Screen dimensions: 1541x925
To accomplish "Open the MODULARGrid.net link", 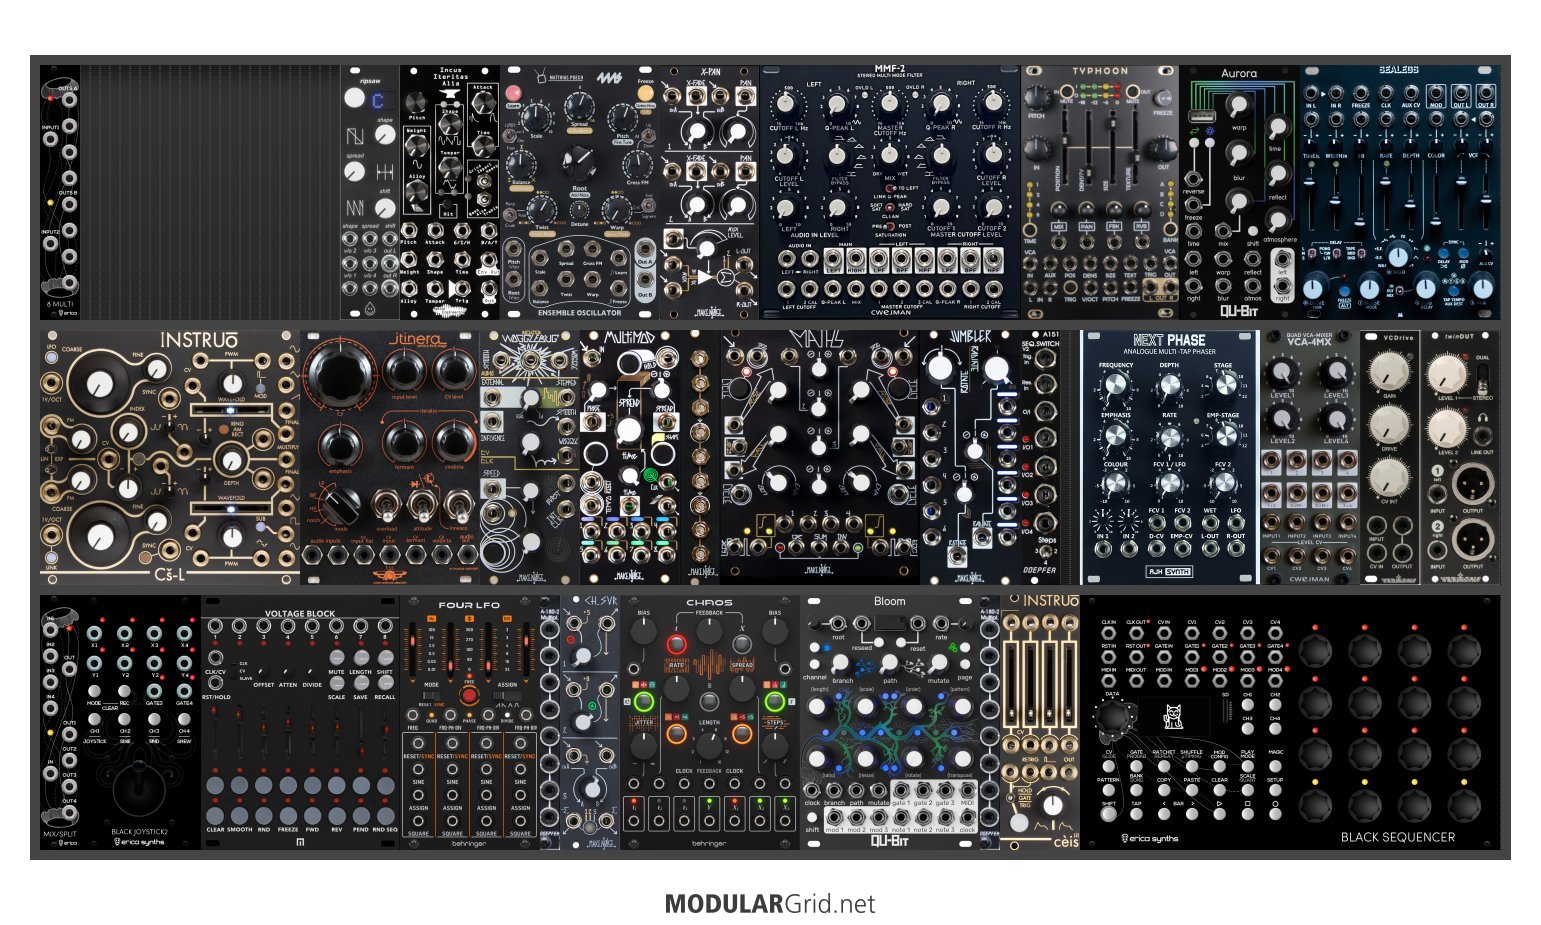I will pyautogui.click(x=770, y=904).
